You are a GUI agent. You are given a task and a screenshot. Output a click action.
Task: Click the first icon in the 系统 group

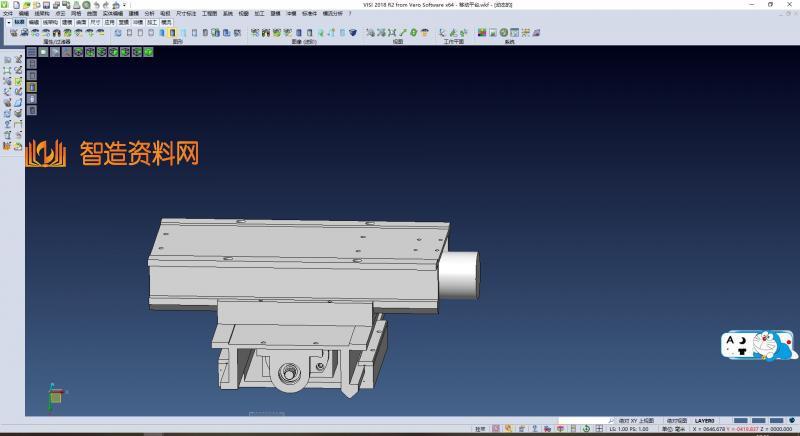pyautogui.click(x=482, y=33)
